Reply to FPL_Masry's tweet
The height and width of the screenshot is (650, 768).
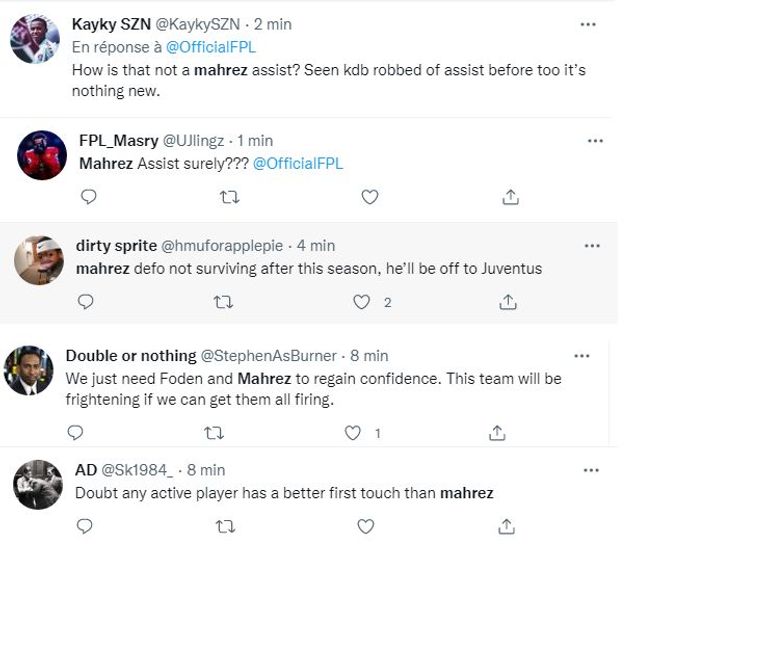click(x=89, y=197)
